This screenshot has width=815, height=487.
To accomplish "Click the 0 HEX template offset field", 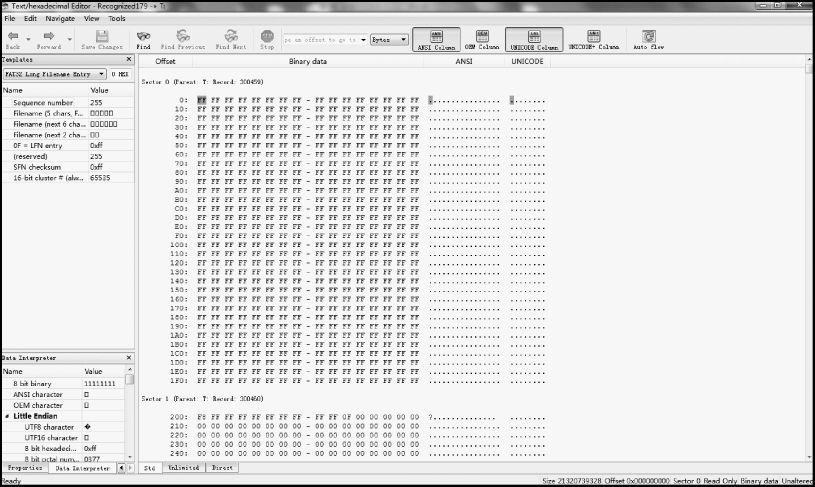I will [x=120, y=74].
